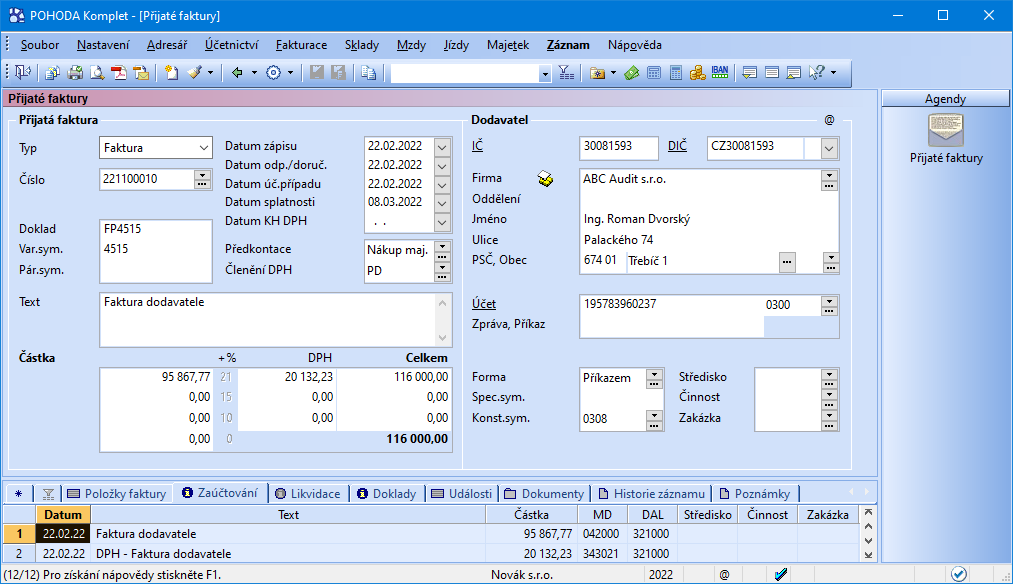
Task: Open dropdown arrow next to gear icon
Action: [x=290, y=73]
